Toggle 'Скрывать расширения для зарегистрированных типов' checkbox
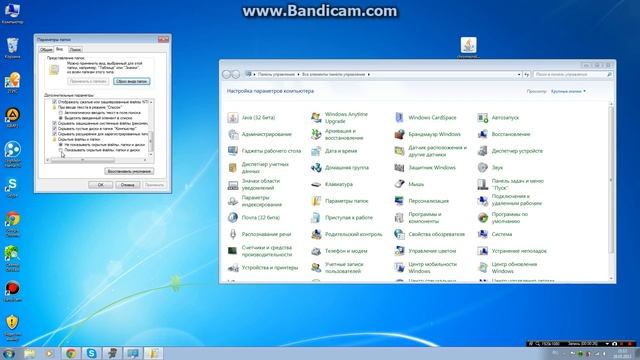Image resolution: width=640 pixels, height=360 pixels. tap(55, 134)
